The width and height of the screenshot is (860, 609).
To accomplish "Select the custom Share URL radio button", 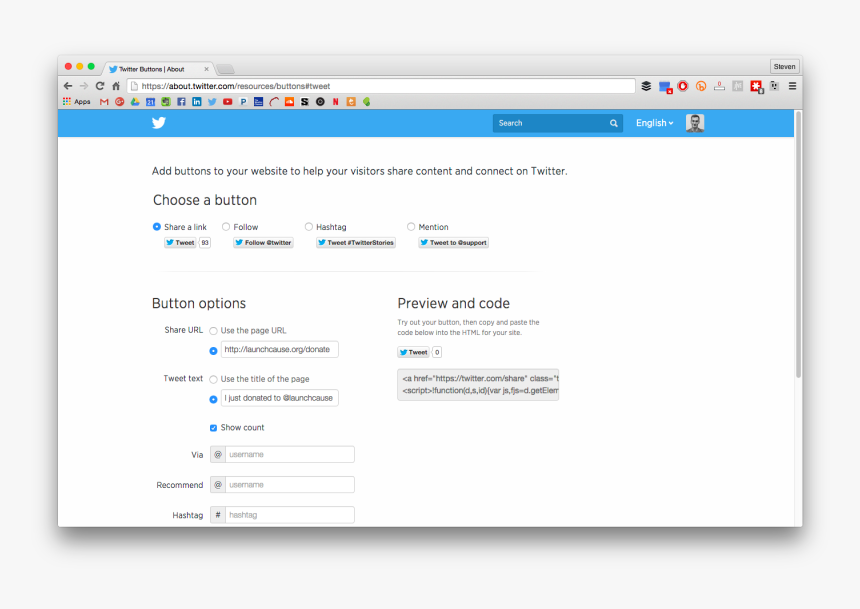I will (x=213, y=351).
